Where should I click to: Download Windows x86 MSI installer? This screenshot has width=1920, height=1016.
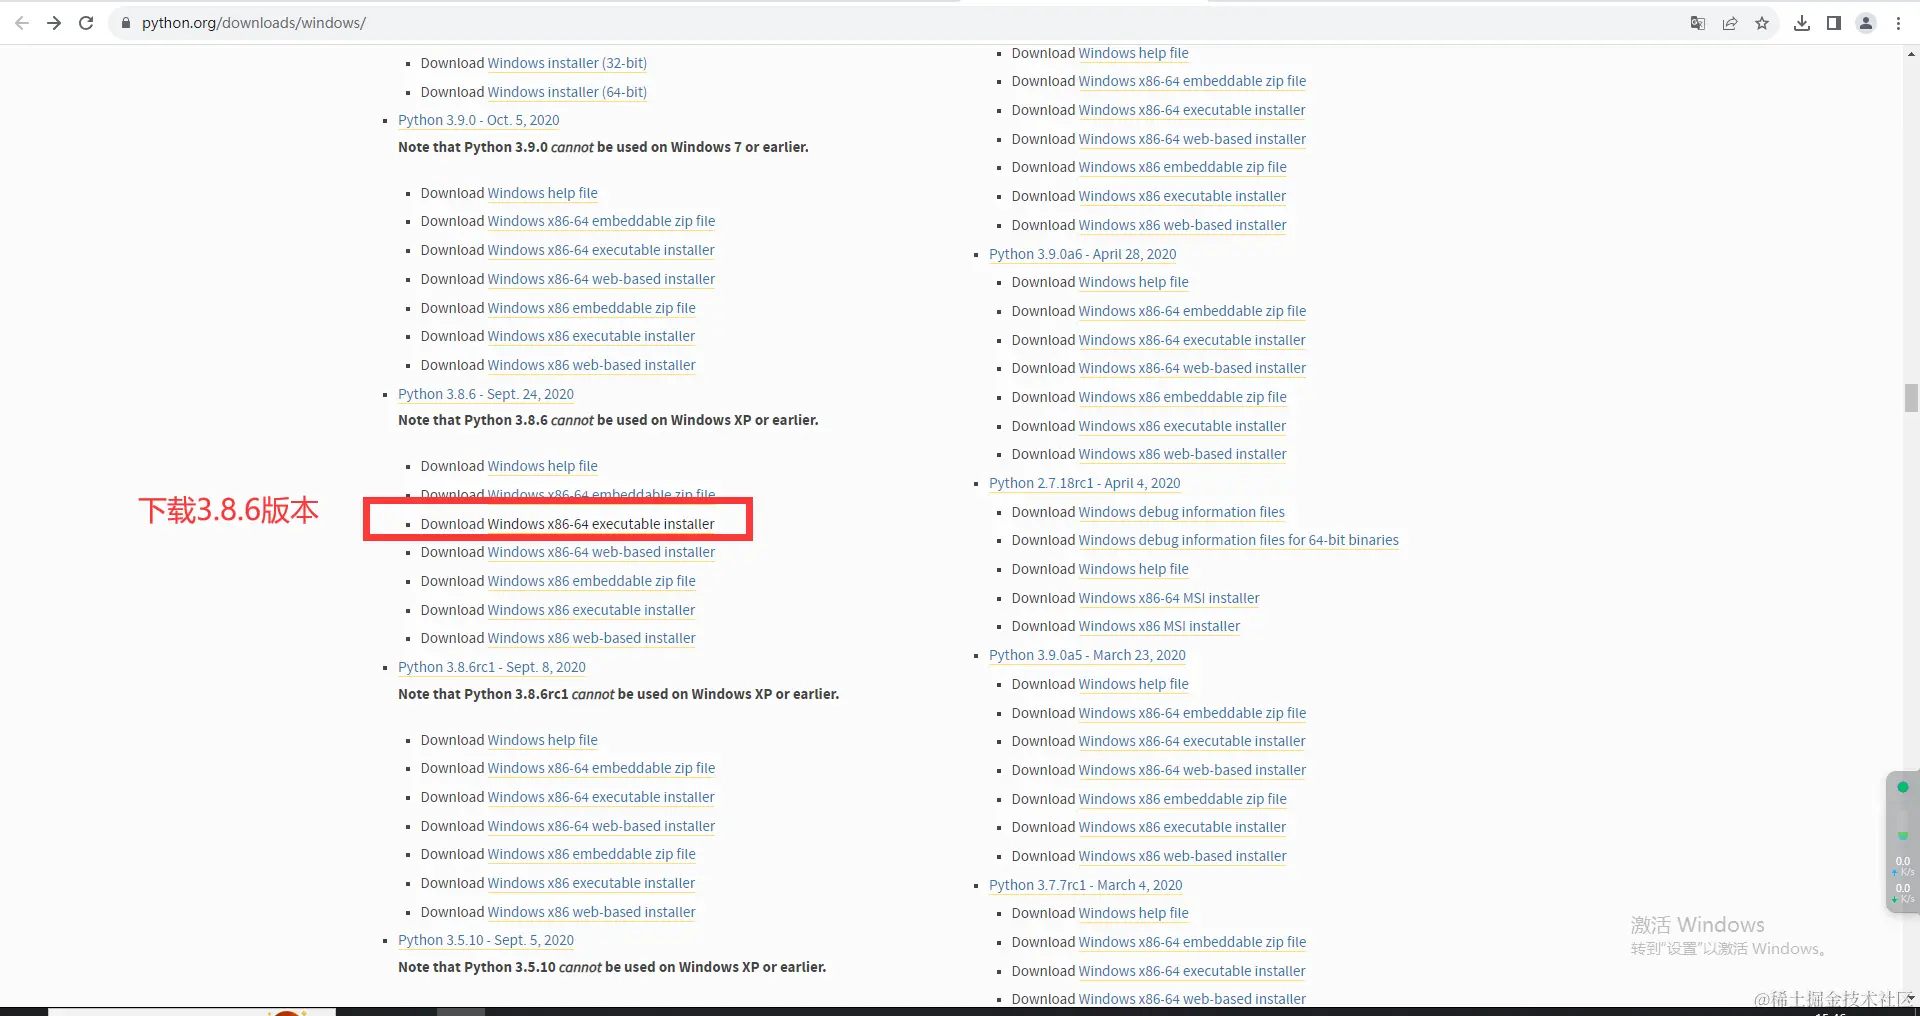pos(1159,626)
